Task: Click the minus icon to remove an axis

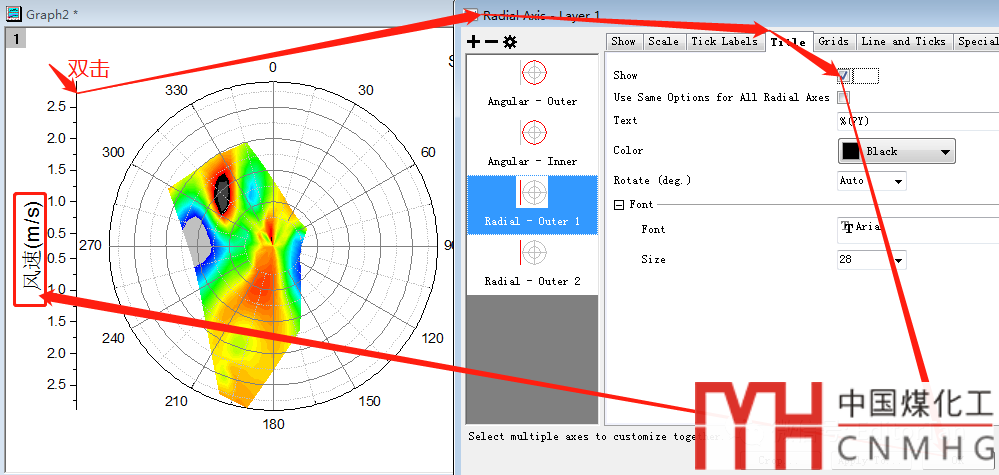Action: click(491, 42)
